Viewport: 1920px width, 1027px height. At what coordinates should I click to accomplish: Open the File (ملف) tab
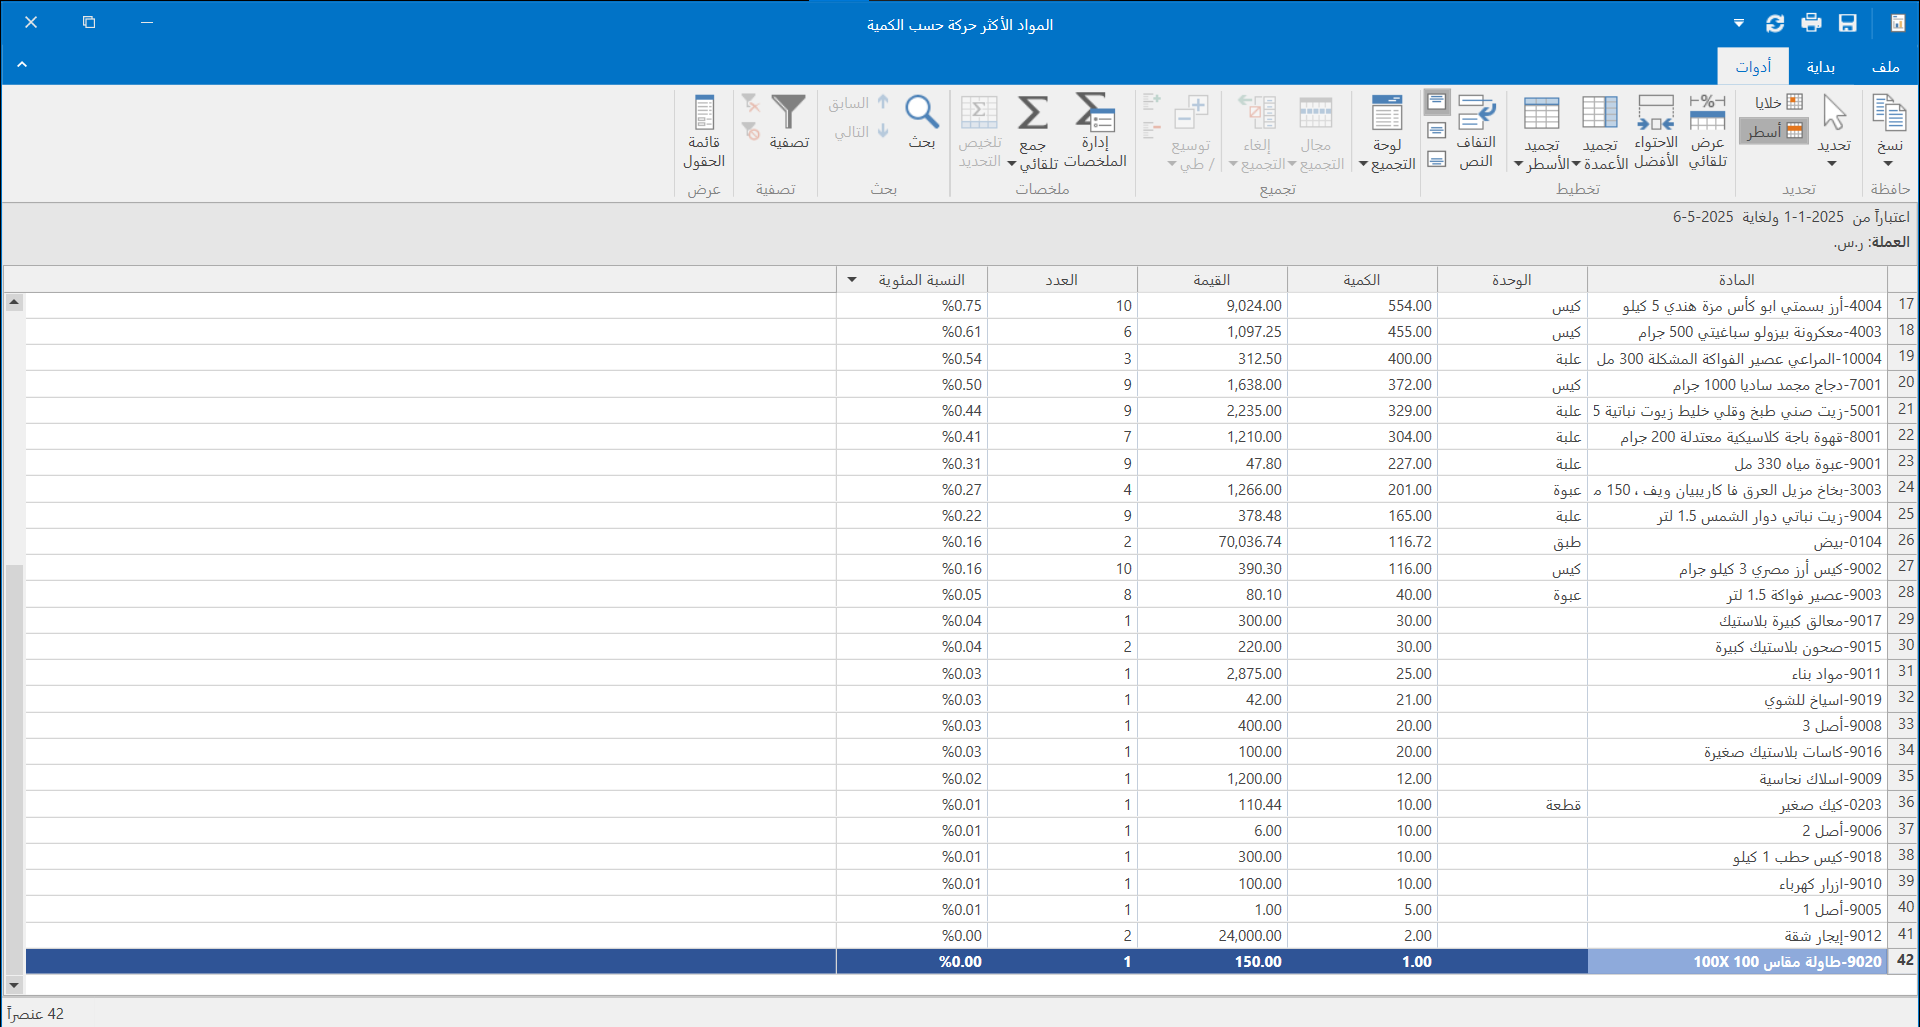pyautogui.click(x=1885, y=67)
